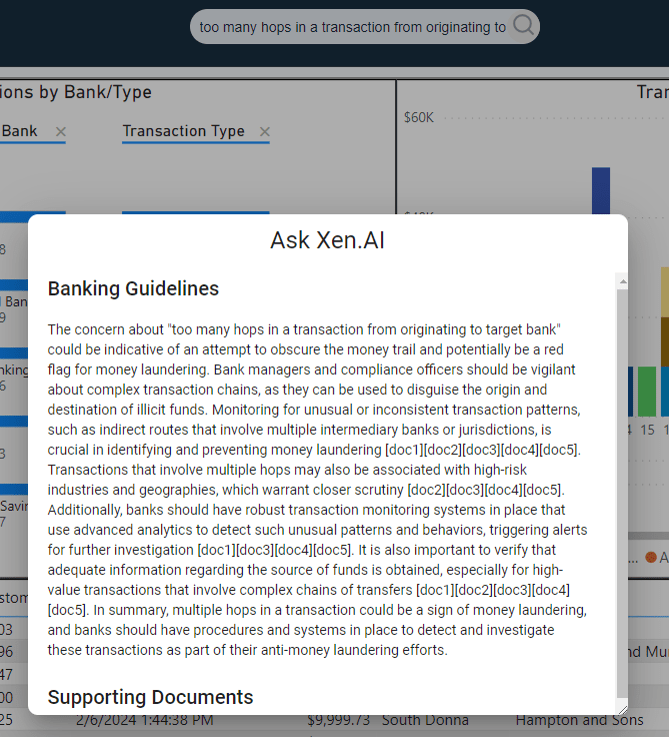Click the resize grip at dialog corner
This screenshot has width=669, height=737.
coord(622,710)
